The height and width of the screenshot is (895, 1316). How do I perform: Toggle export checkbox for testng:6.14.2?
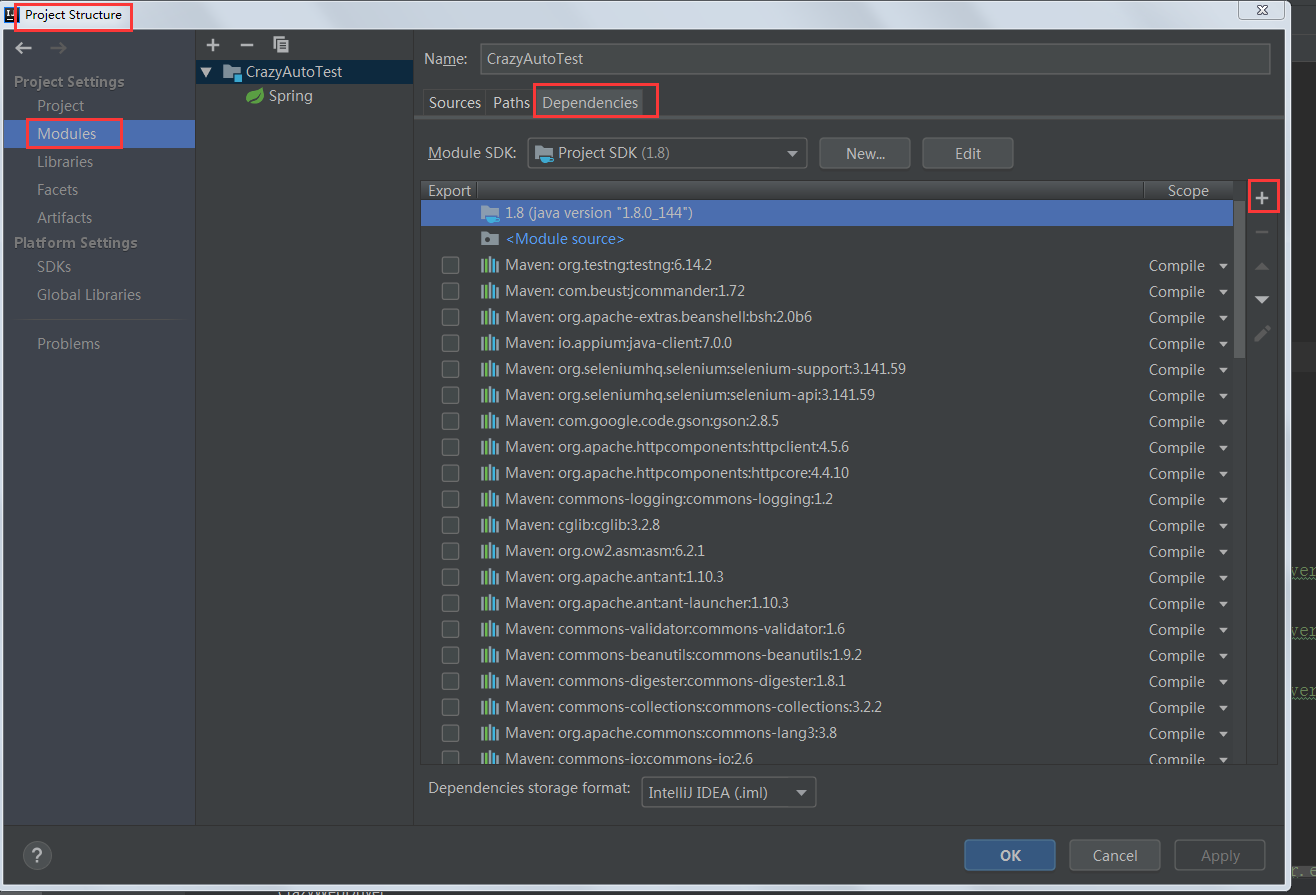point(450,265)
